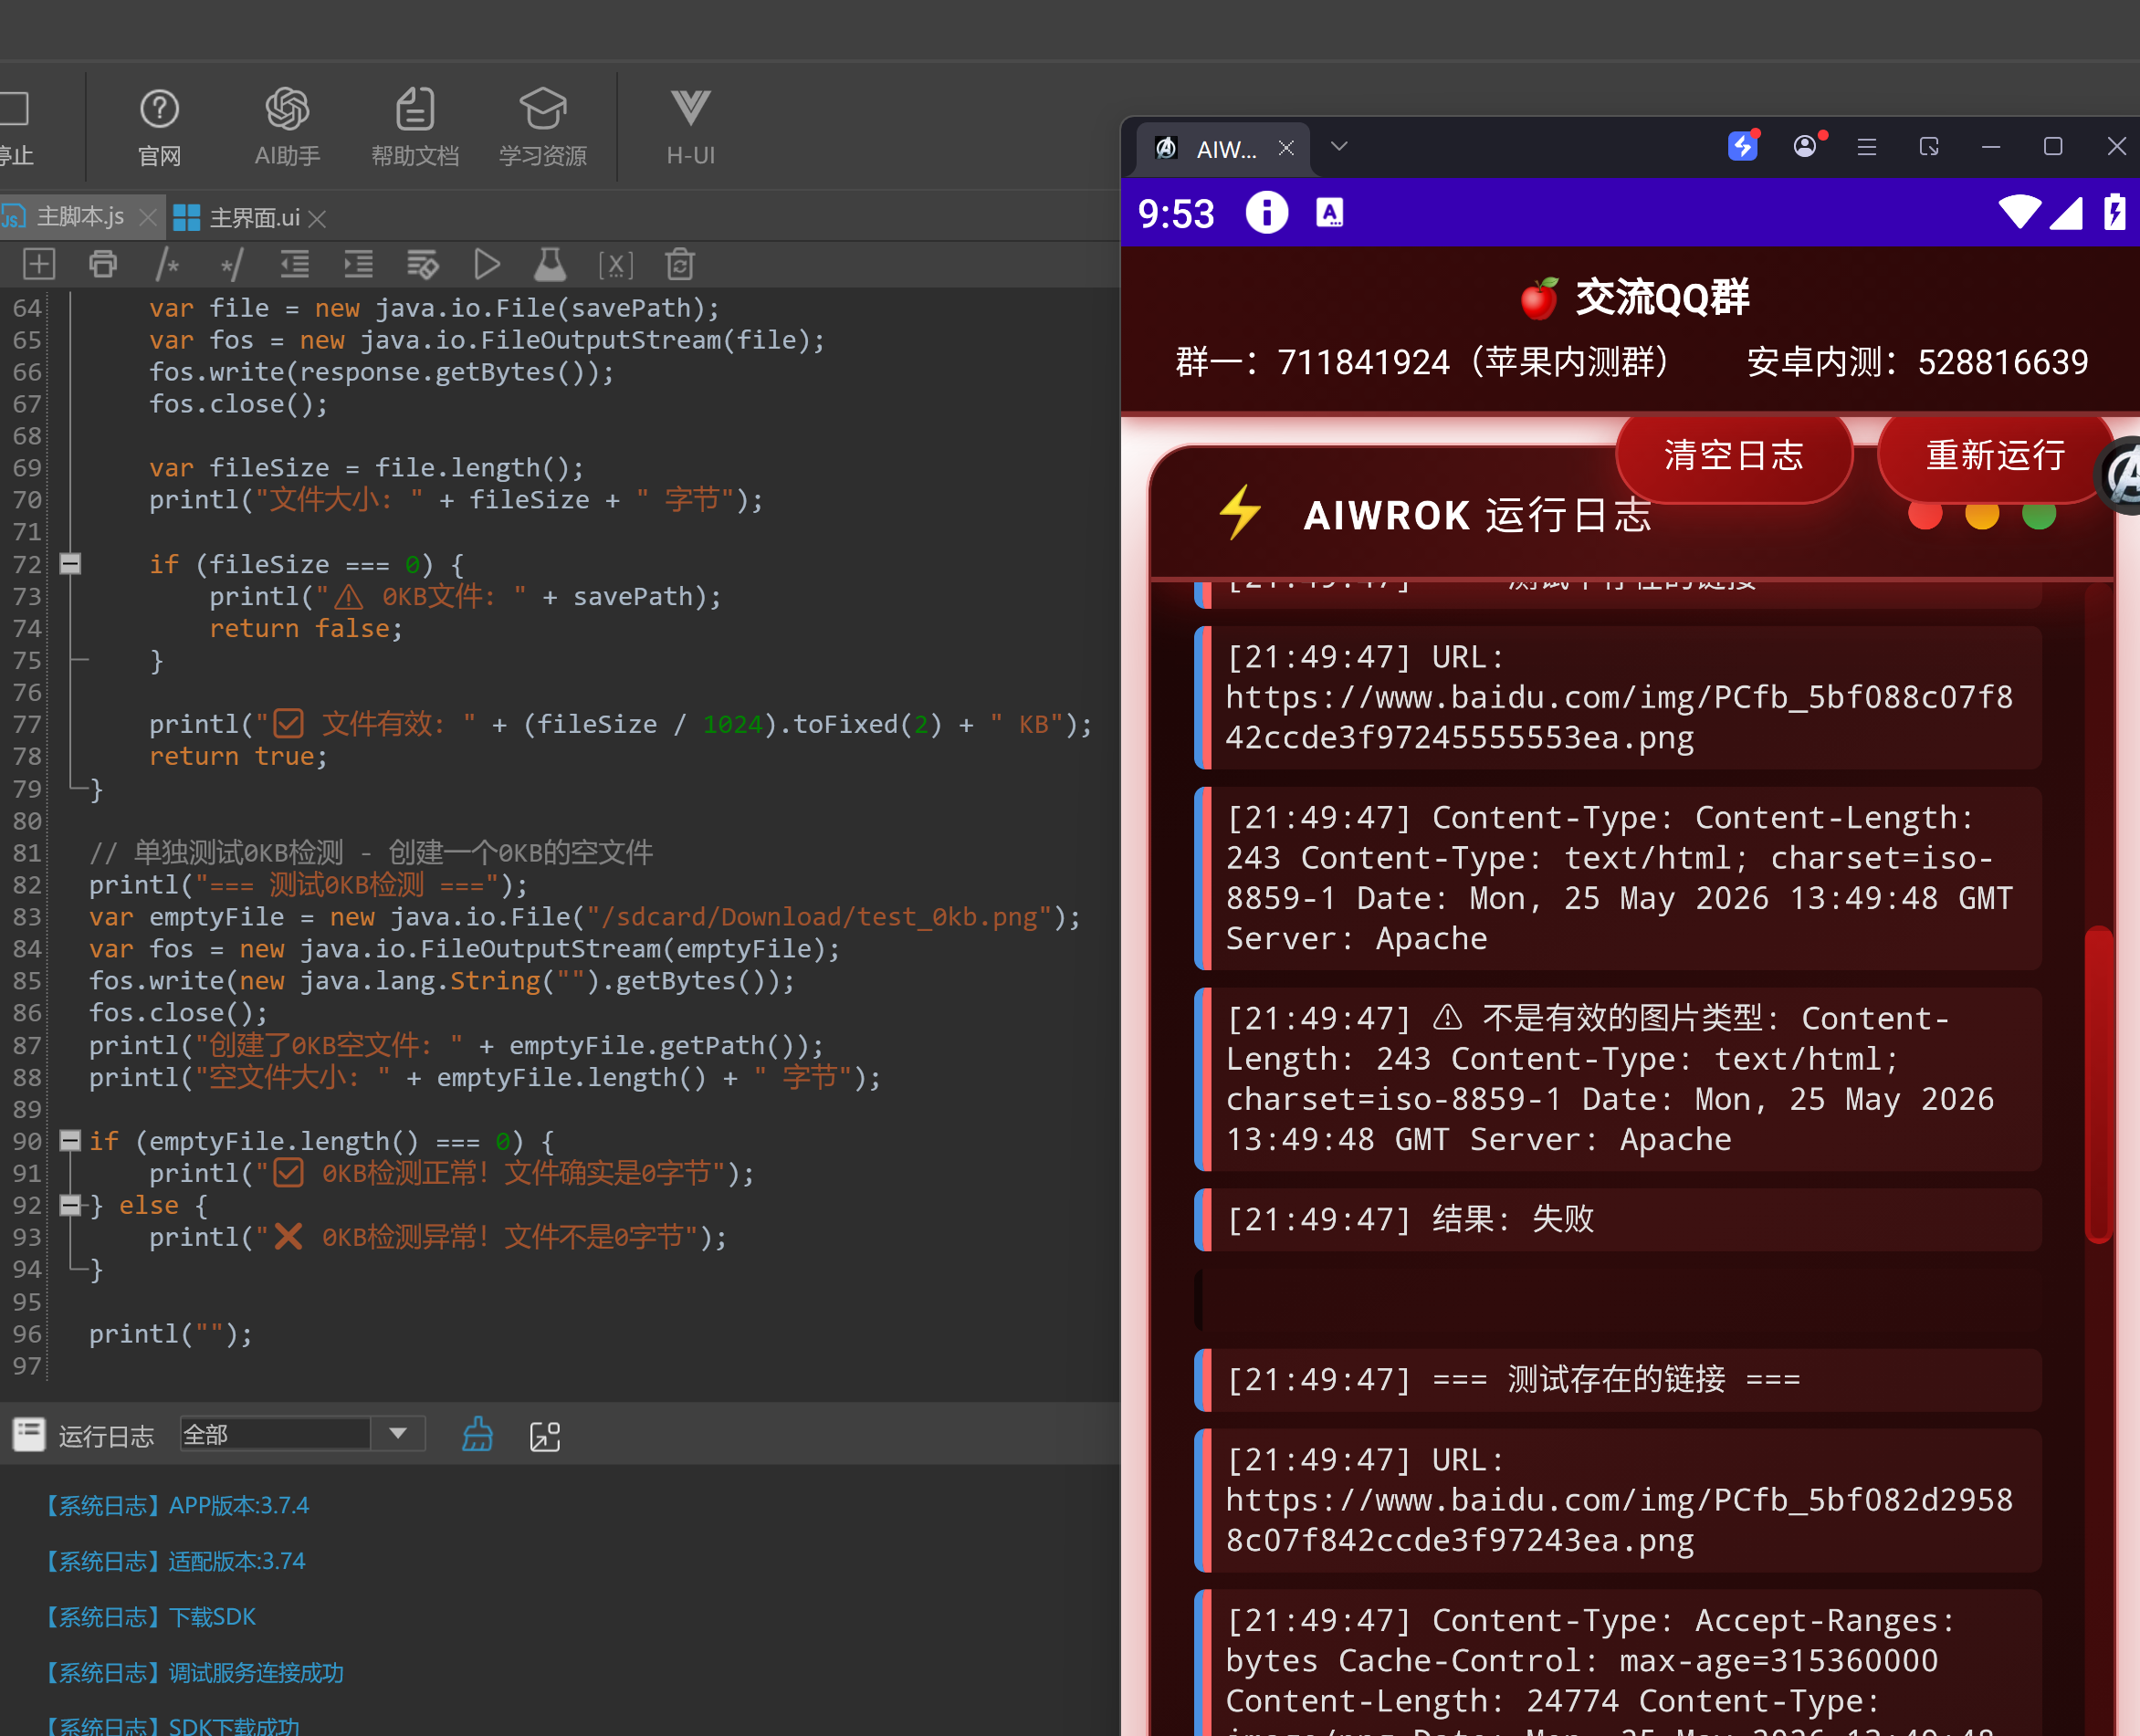Click the comment /* icon

click(167, 264)
